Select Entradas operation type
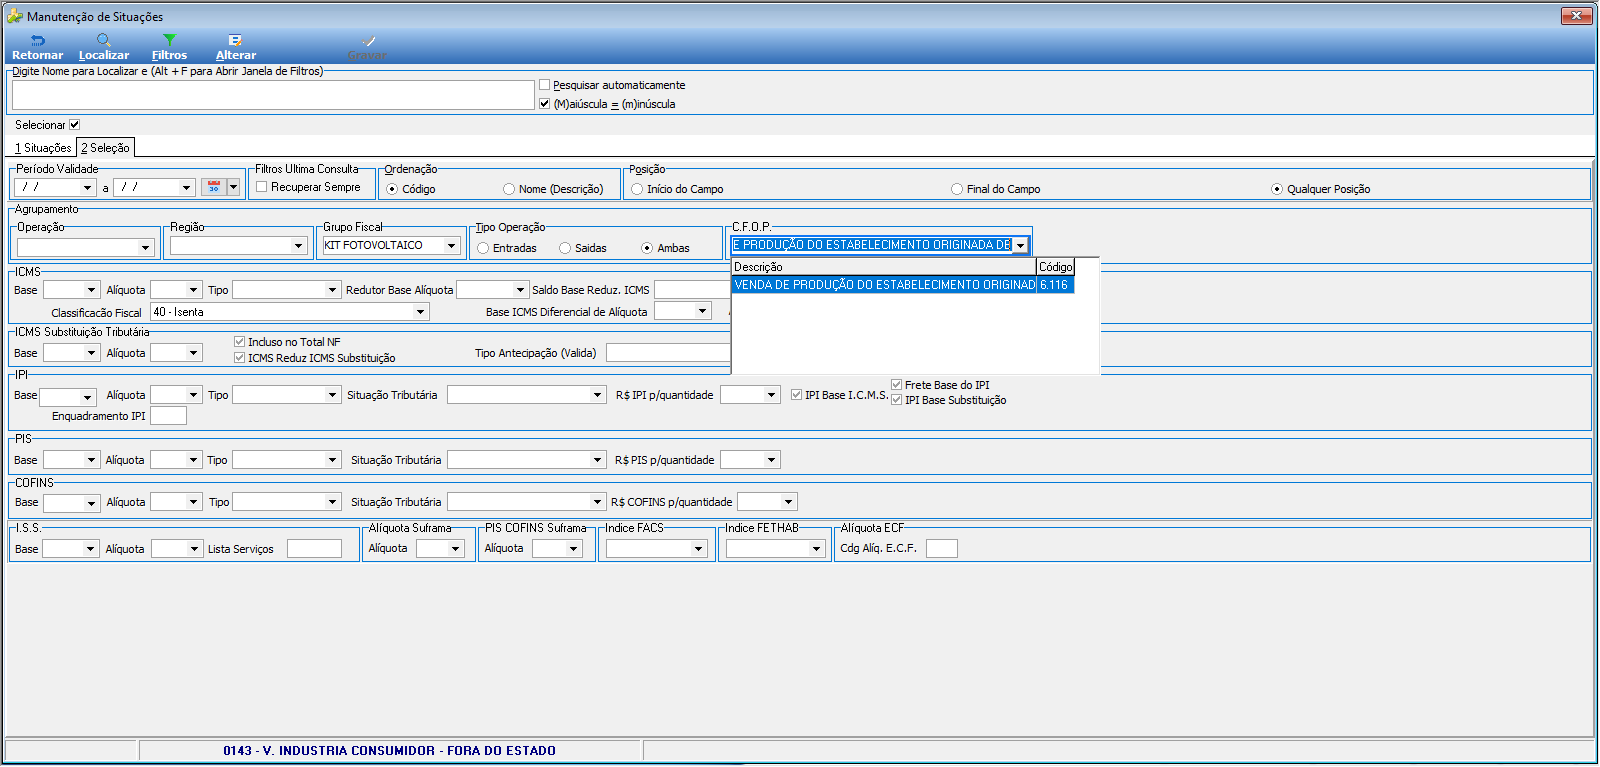The image size is (1600, 767). pos(483,248)
